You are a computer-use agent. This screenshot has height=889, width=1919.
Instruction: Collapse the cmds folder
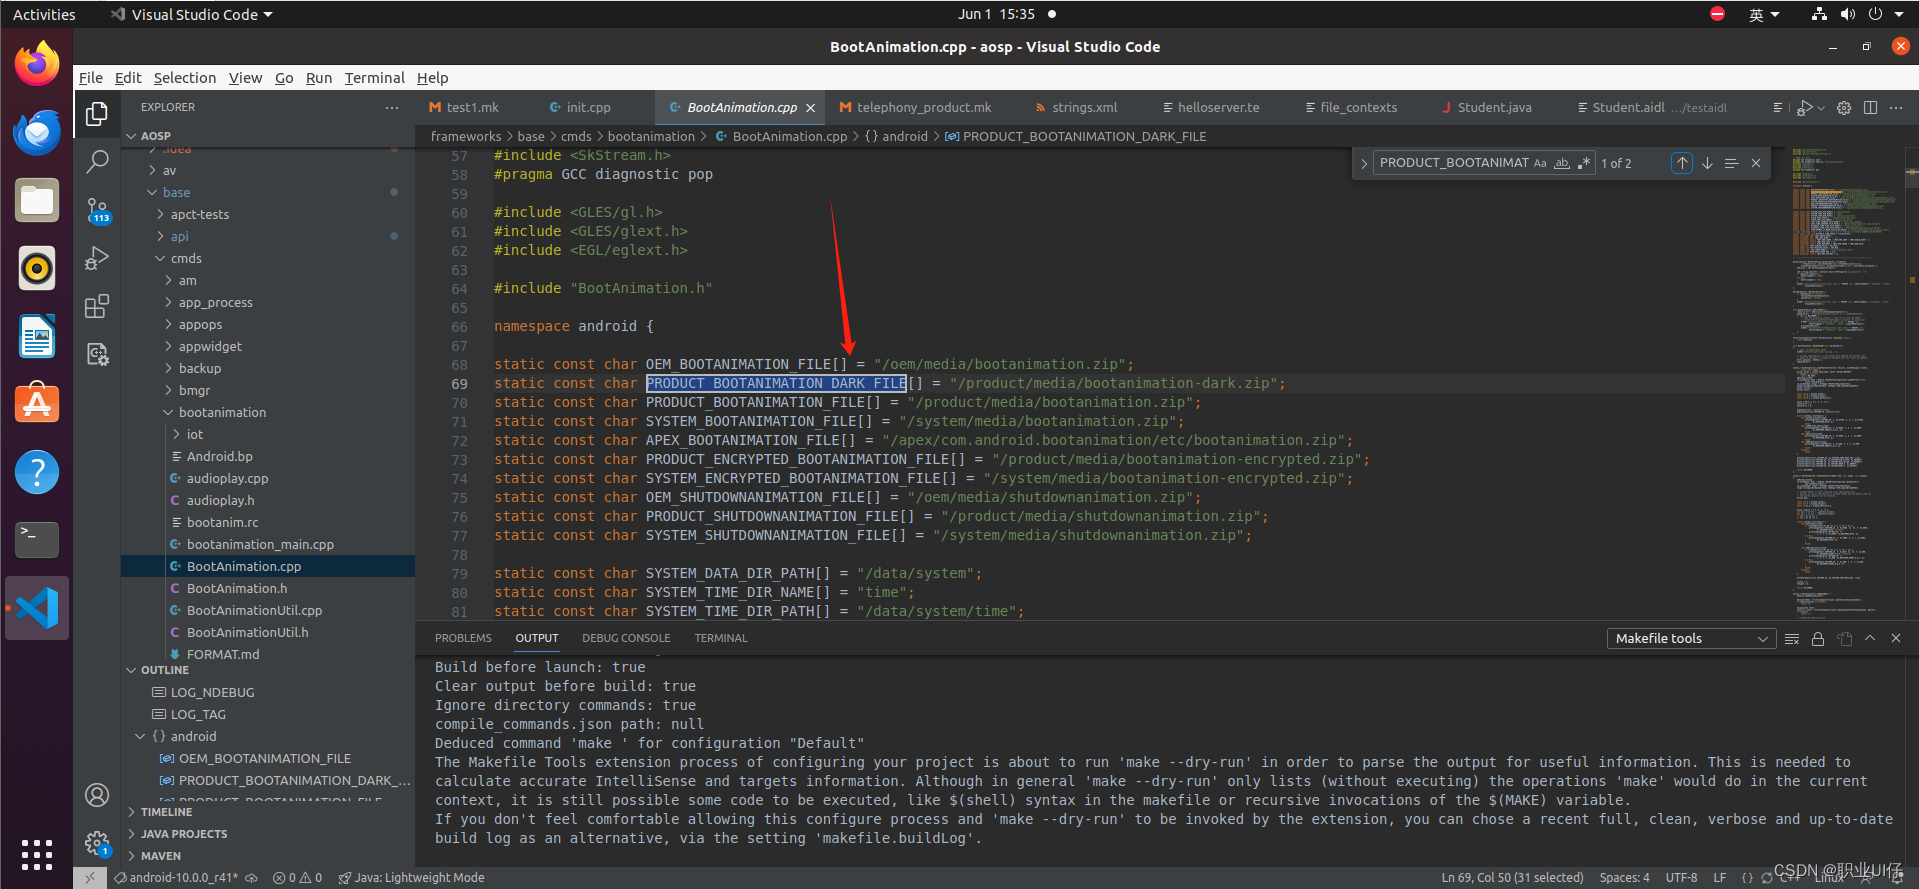coord(161,259)
